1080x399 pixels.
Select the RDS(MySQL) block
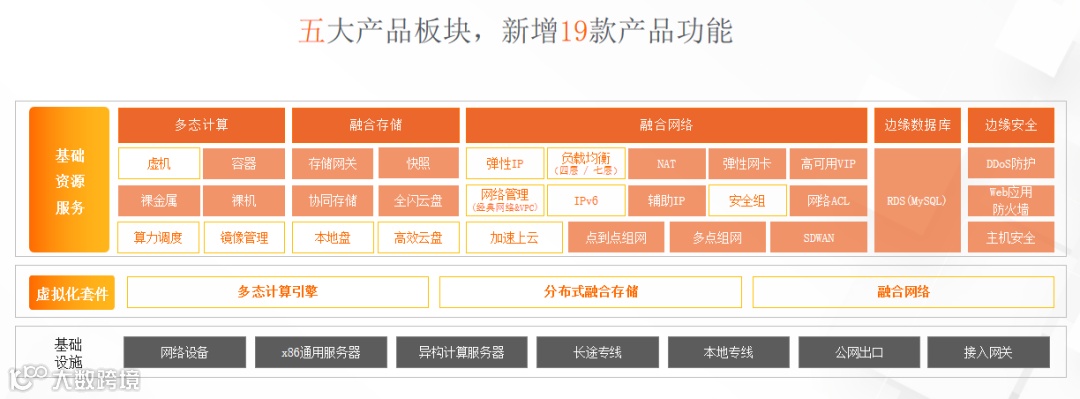coord(917,201)
